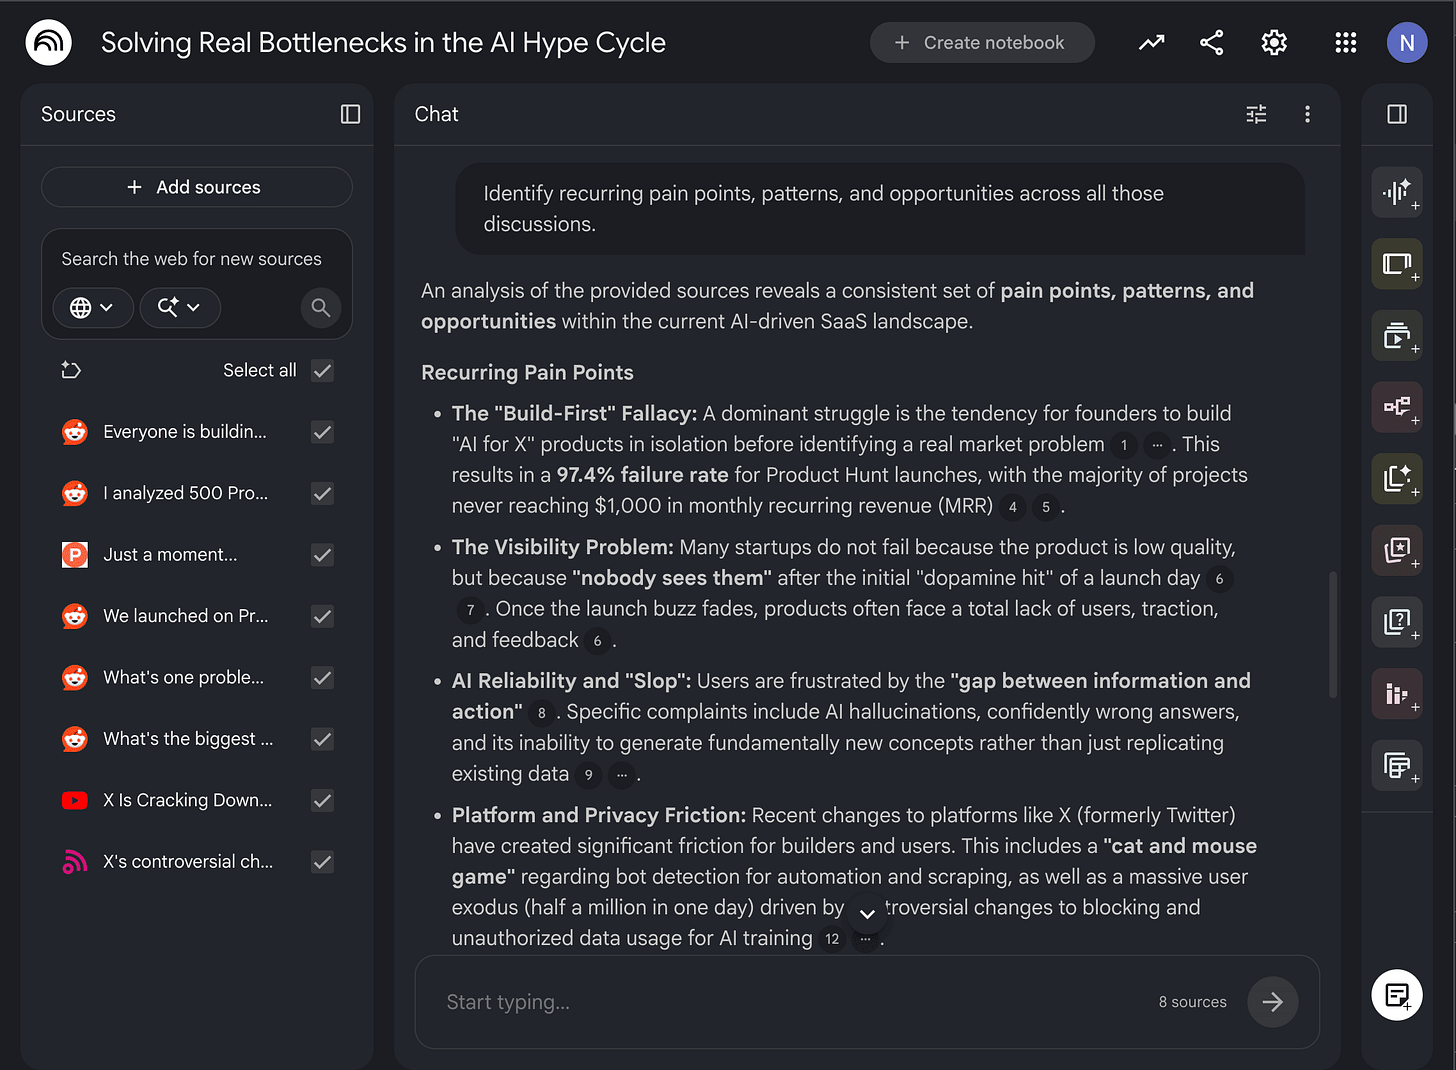
Task: Click the Add sources button
Action: [197, 187]
